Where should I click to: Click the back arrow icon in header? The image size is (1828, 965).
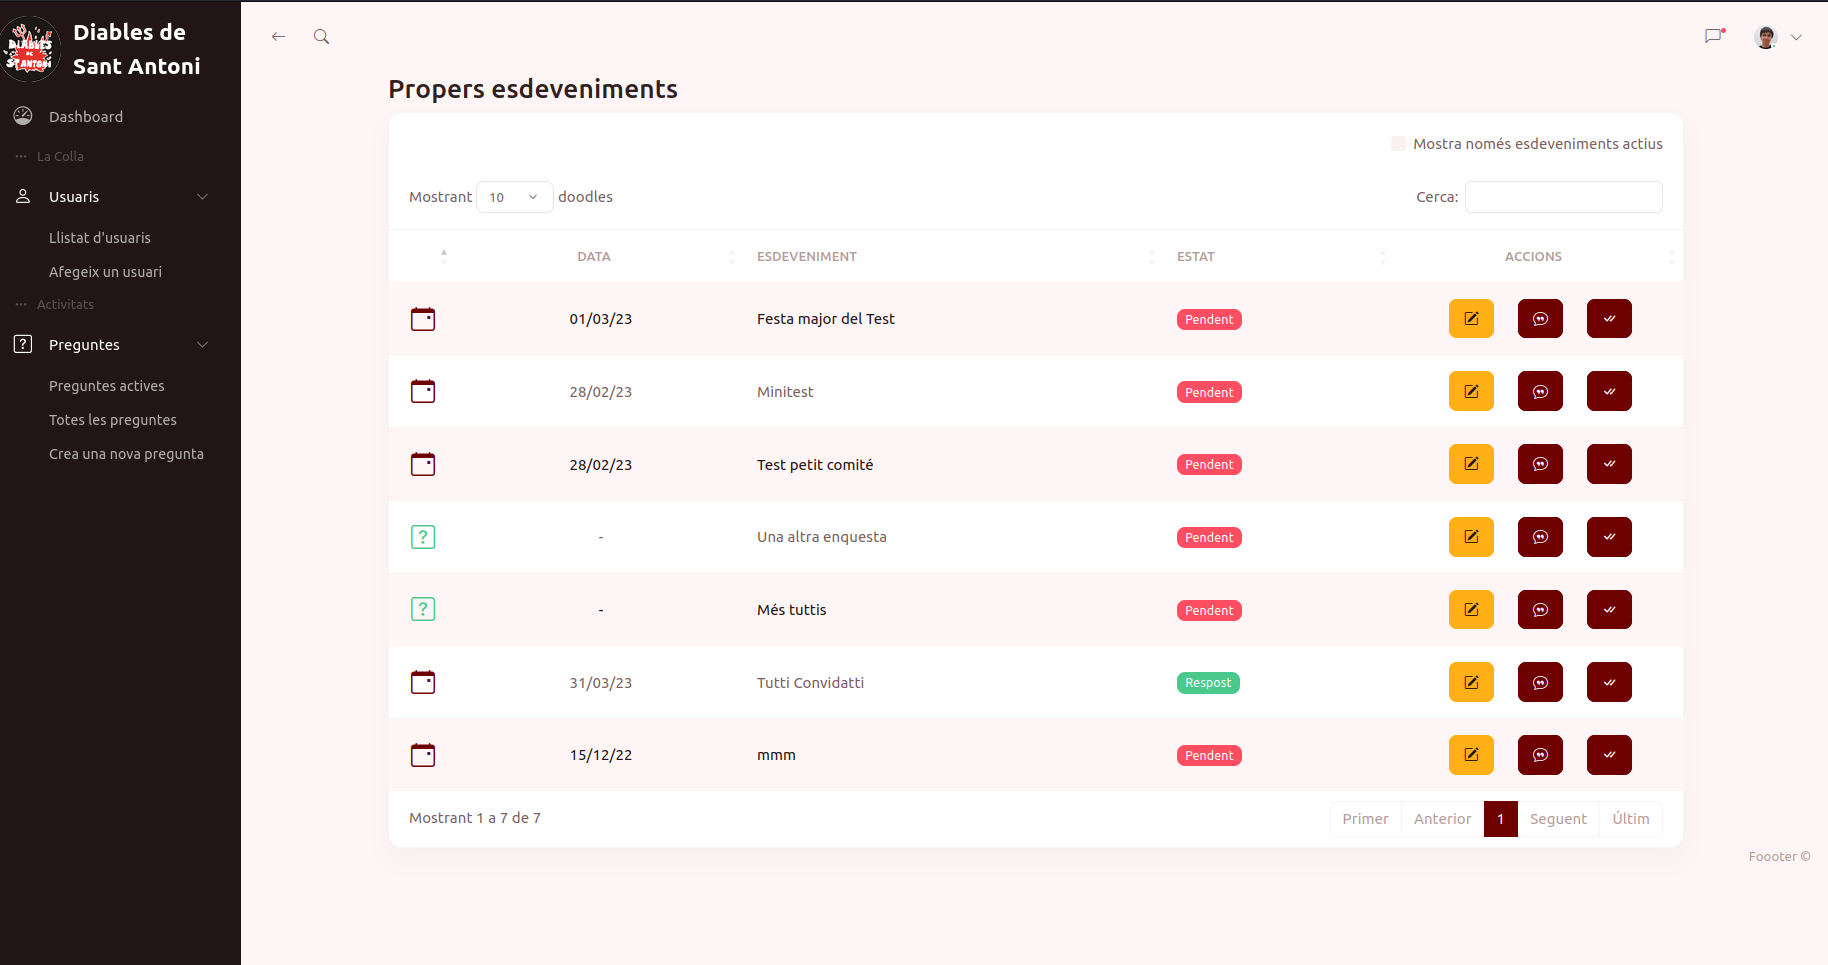click(x=278, y=37)
